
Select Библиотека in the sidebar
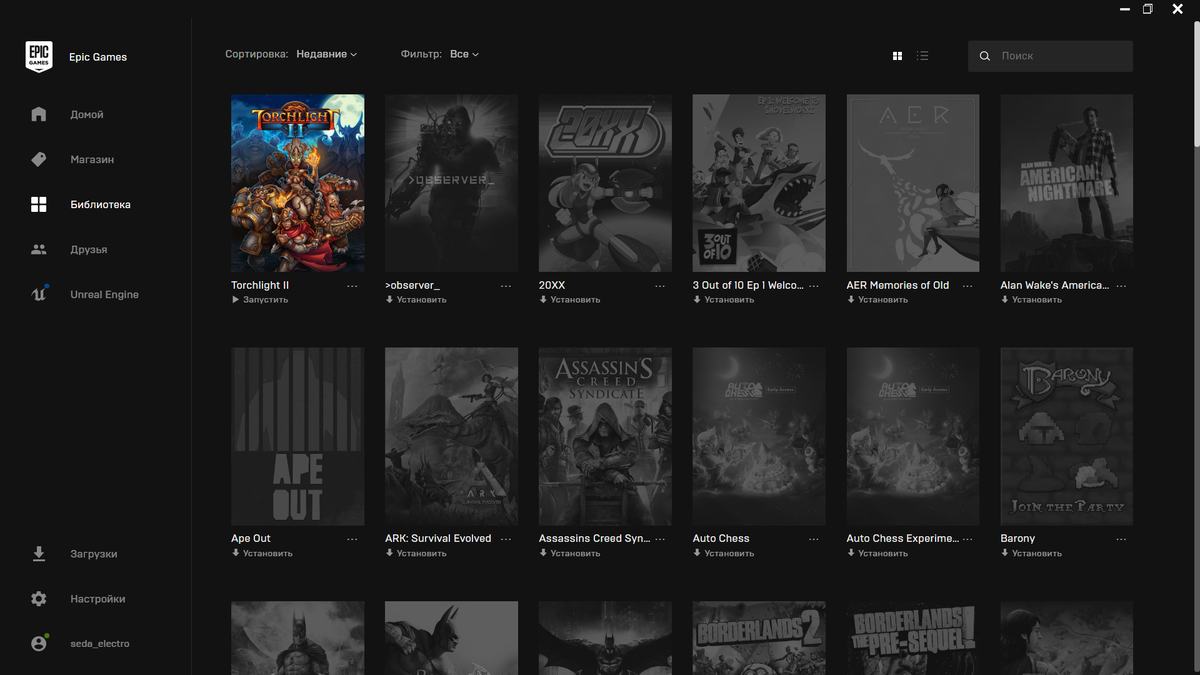100,204
